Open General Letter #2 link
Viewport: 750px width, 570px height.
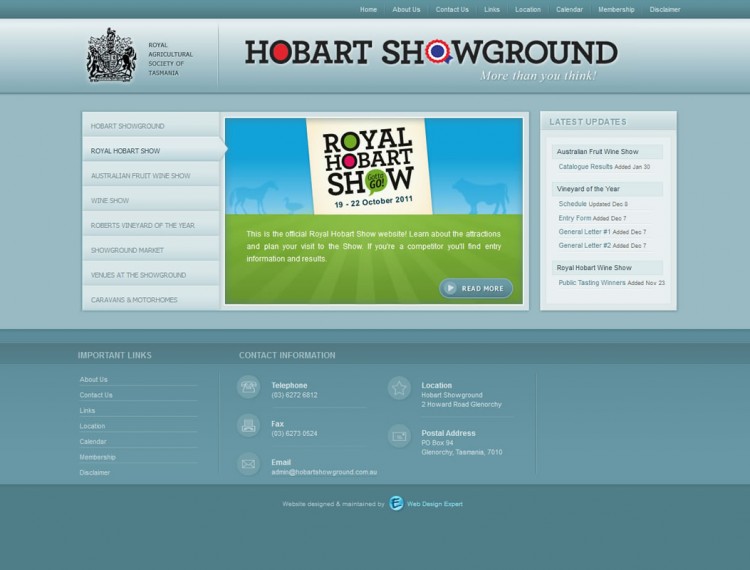(585, 246)
